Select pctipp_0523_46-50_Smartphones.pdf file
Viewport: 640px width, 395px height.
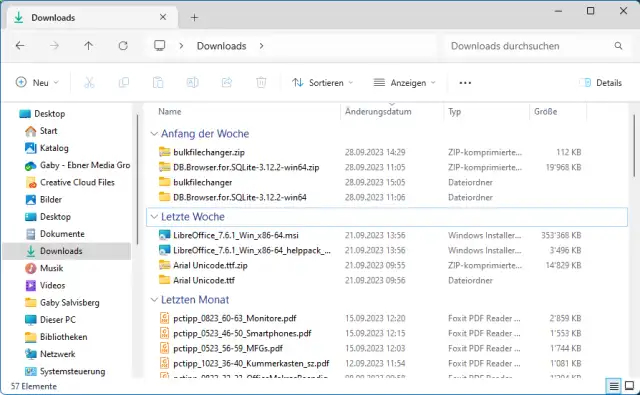[242, 333]
